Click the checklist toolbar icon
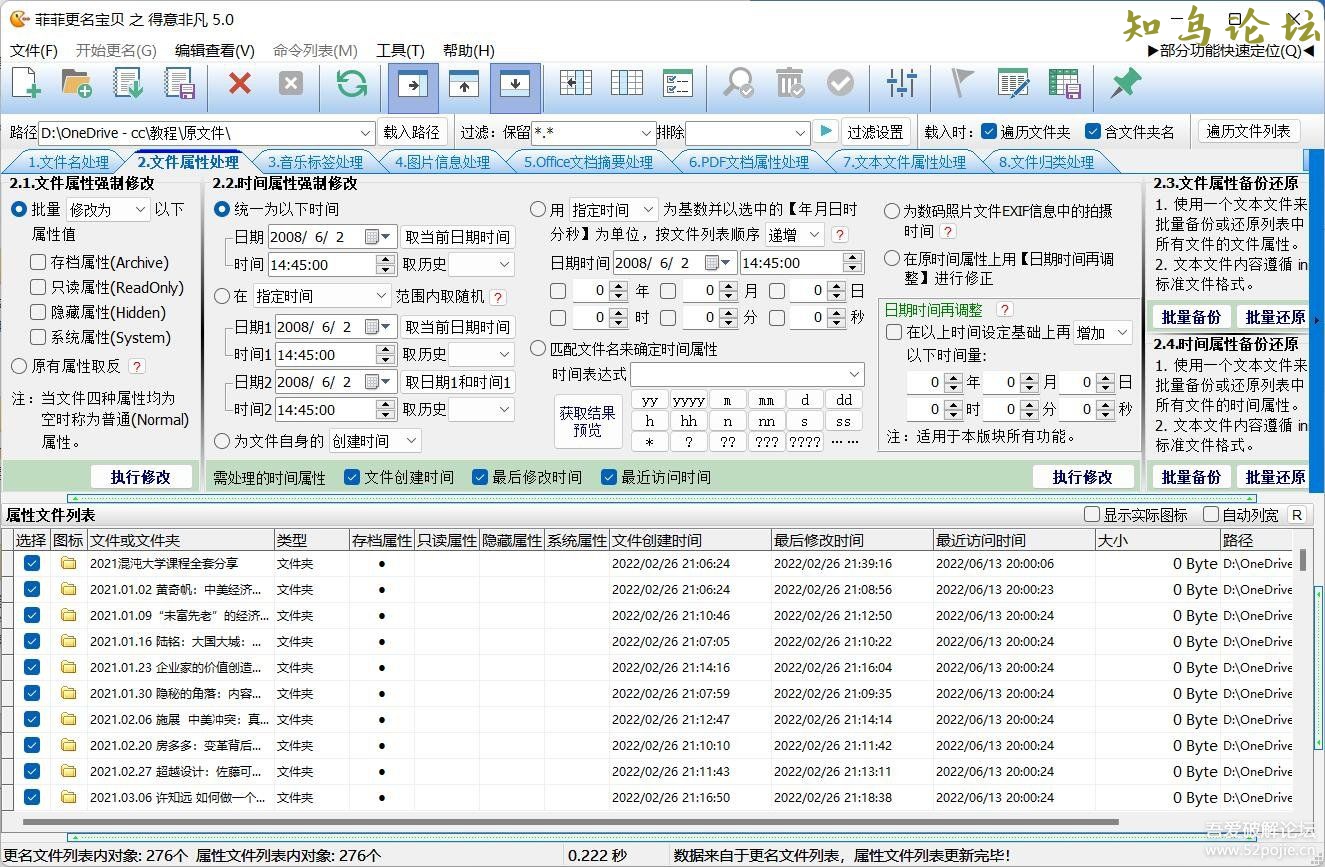 tap(678, 84)
